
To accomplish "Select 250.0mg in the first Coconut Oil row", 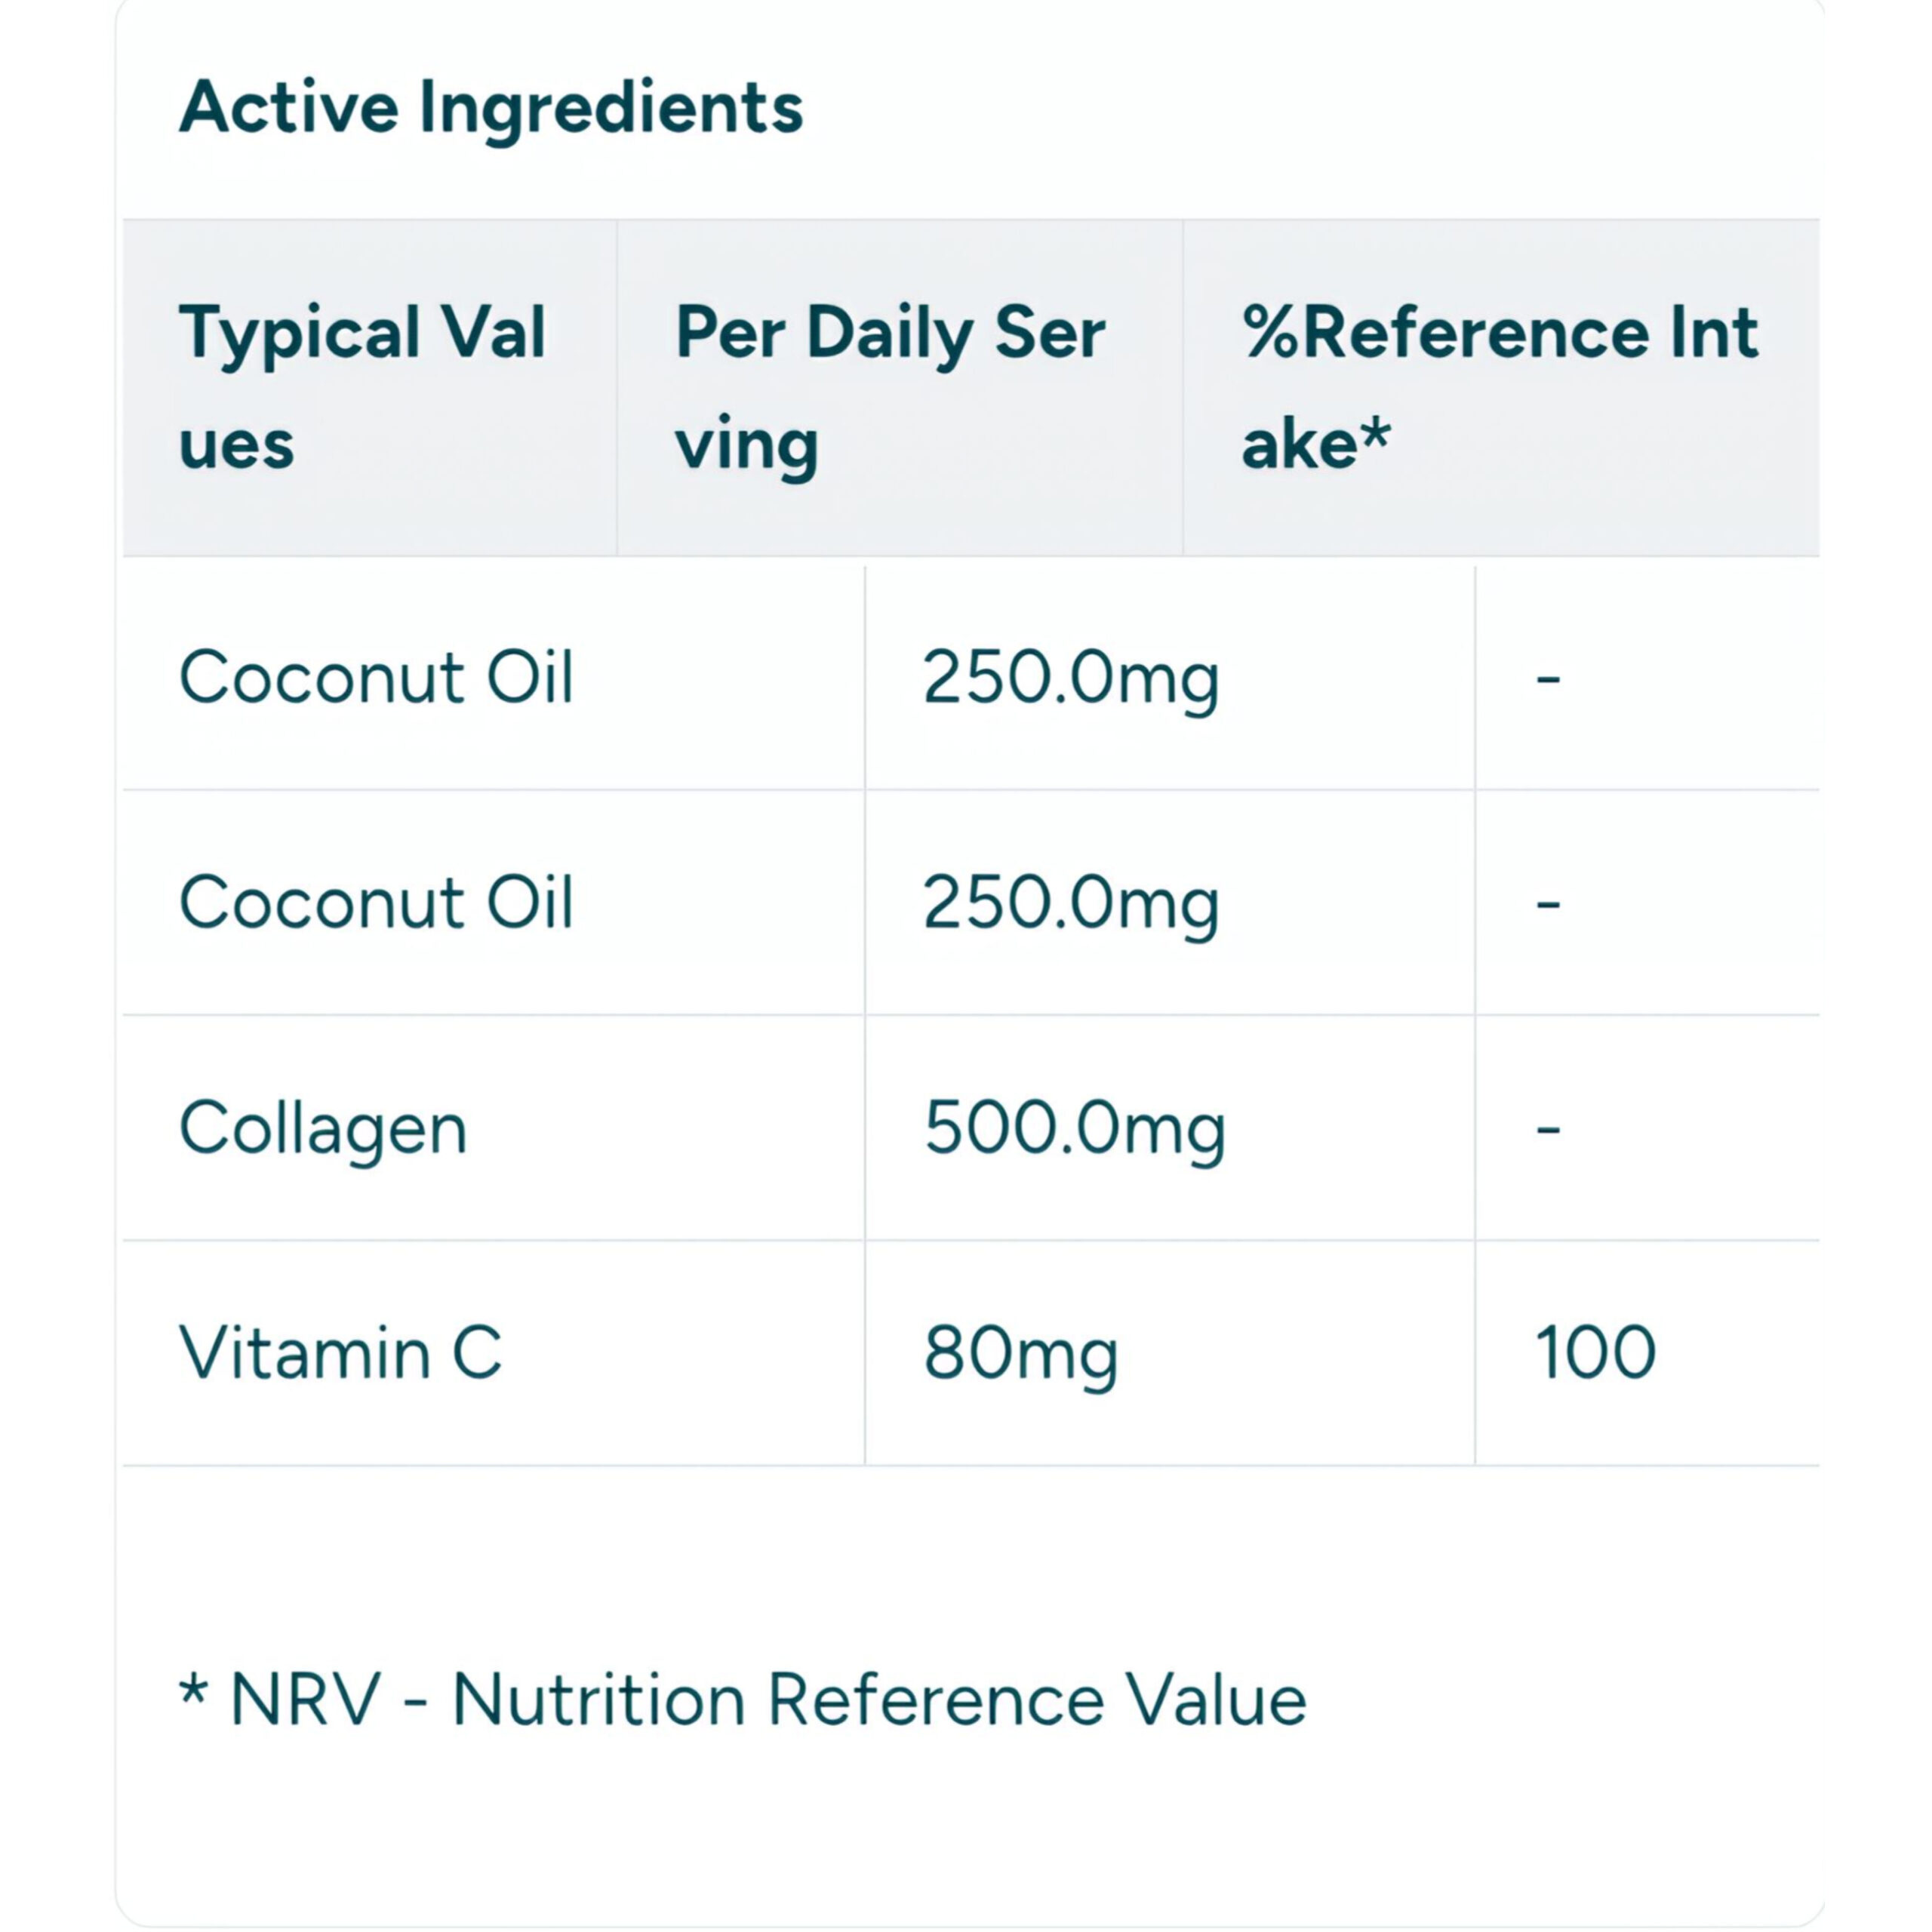I will tap(1070, 679).
